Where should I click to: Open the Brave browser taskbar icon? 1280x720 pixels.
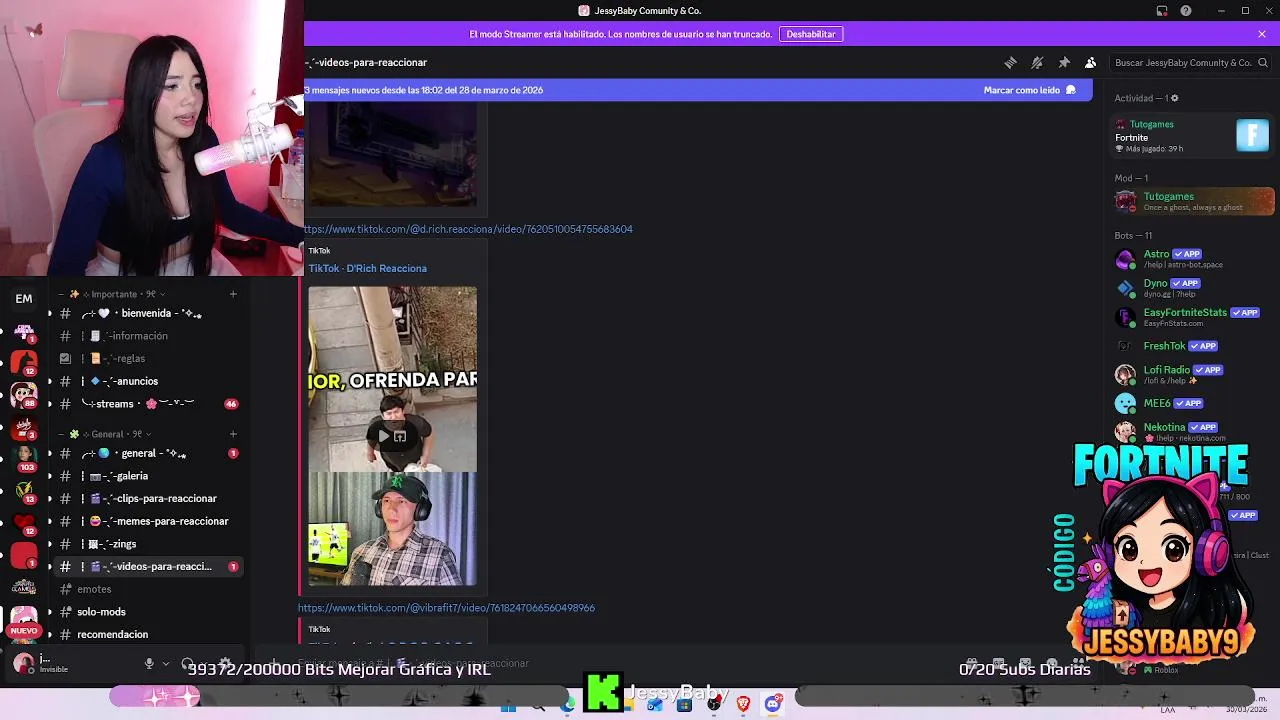(743, 704)
